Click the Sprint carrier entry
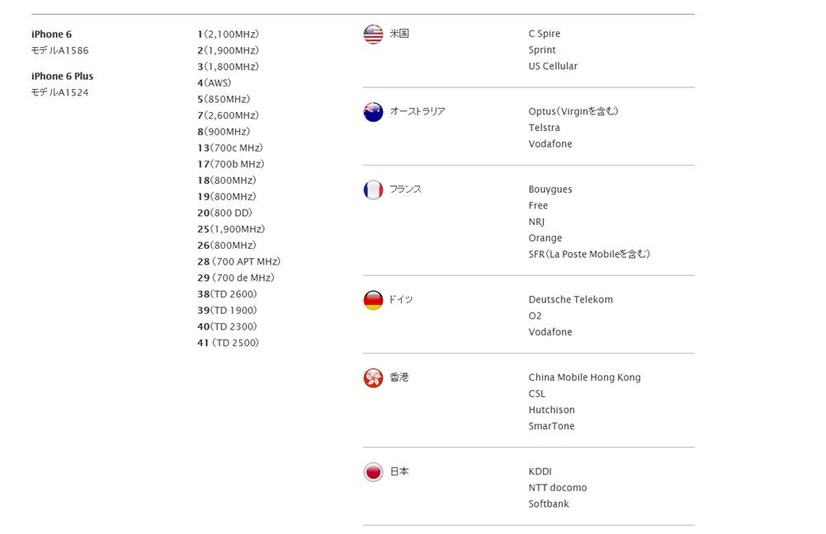Screen dimensions: 826x534 (x=542, y=50)
